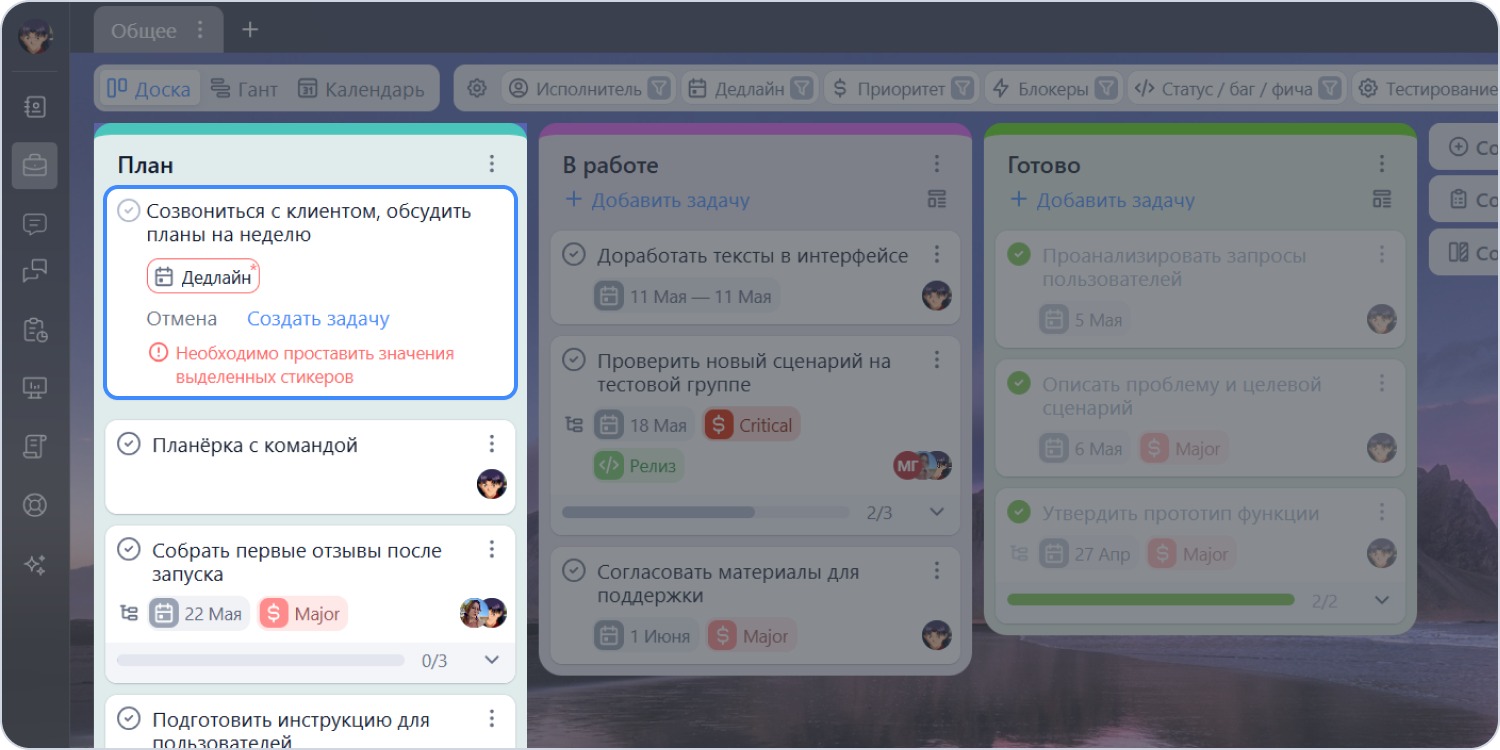
Task: Expand subtasks of Утвердить прототип функции card
Action: [1382, 600]
